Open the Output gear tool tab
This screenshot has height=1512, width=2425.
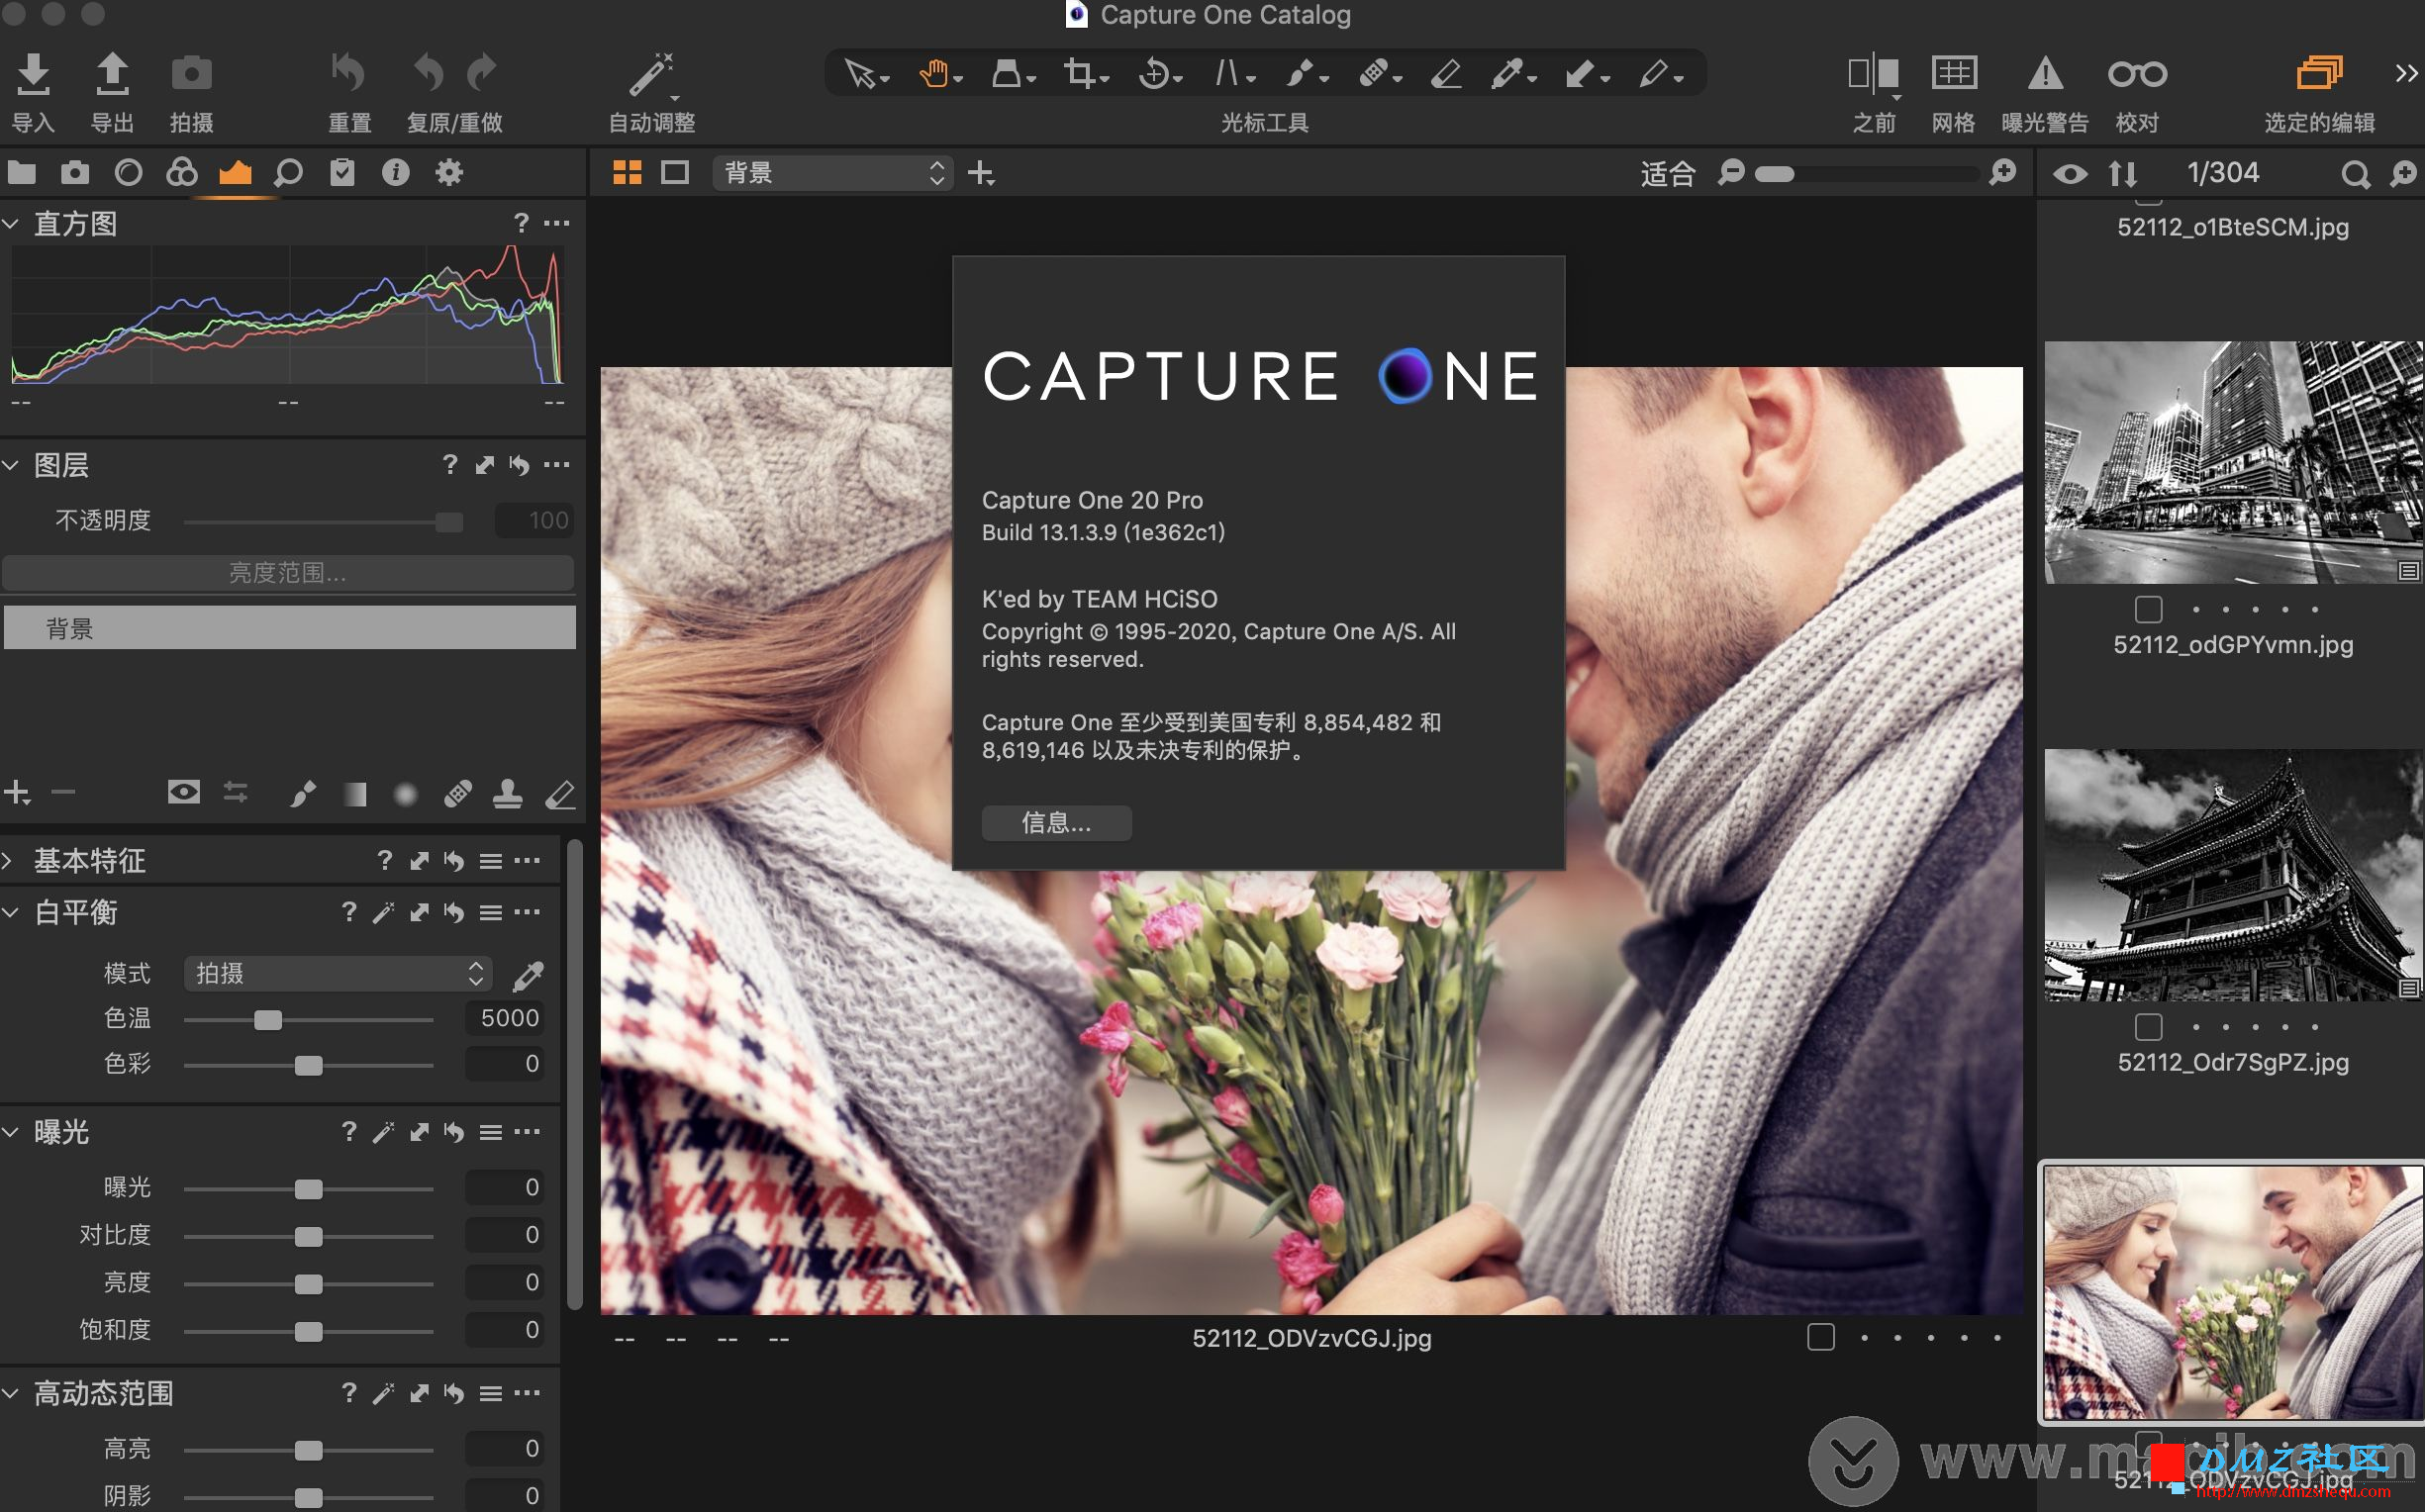click(449, 172)
